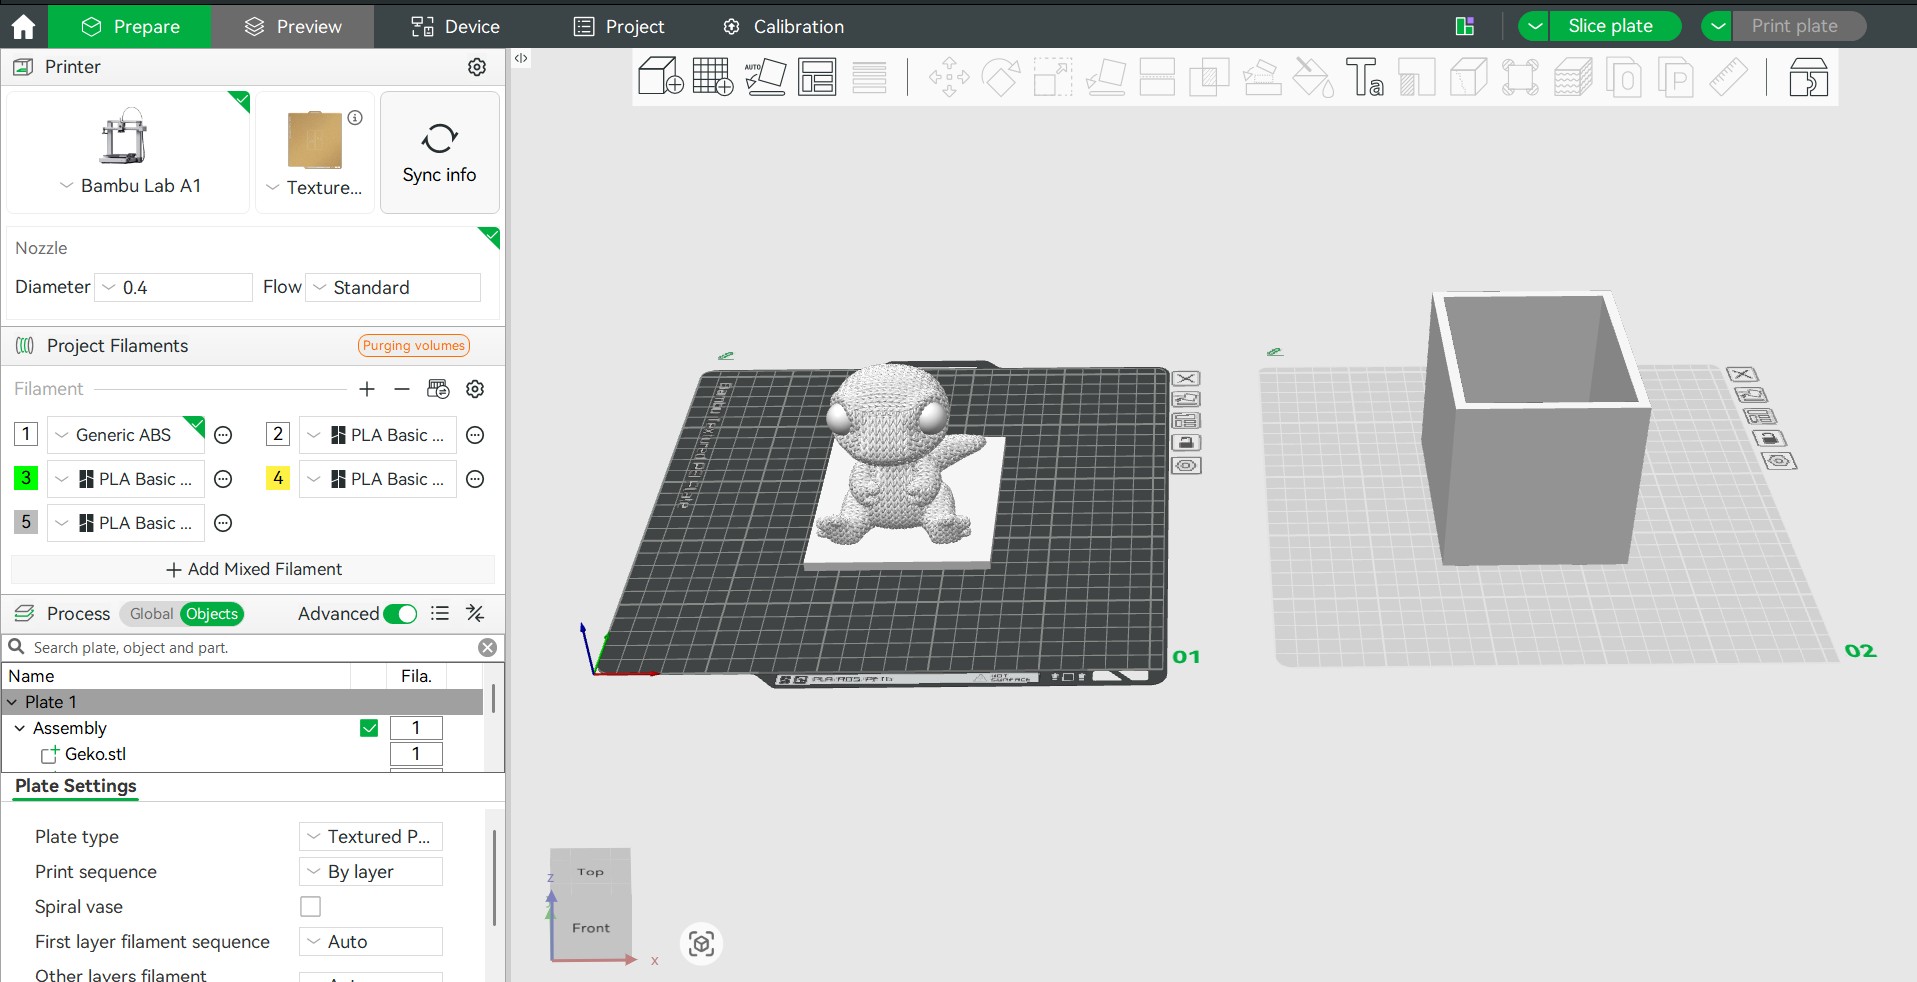Select the Text shape tool
Viewport: 1917px width, 982px height.
tap(1364, 77)
